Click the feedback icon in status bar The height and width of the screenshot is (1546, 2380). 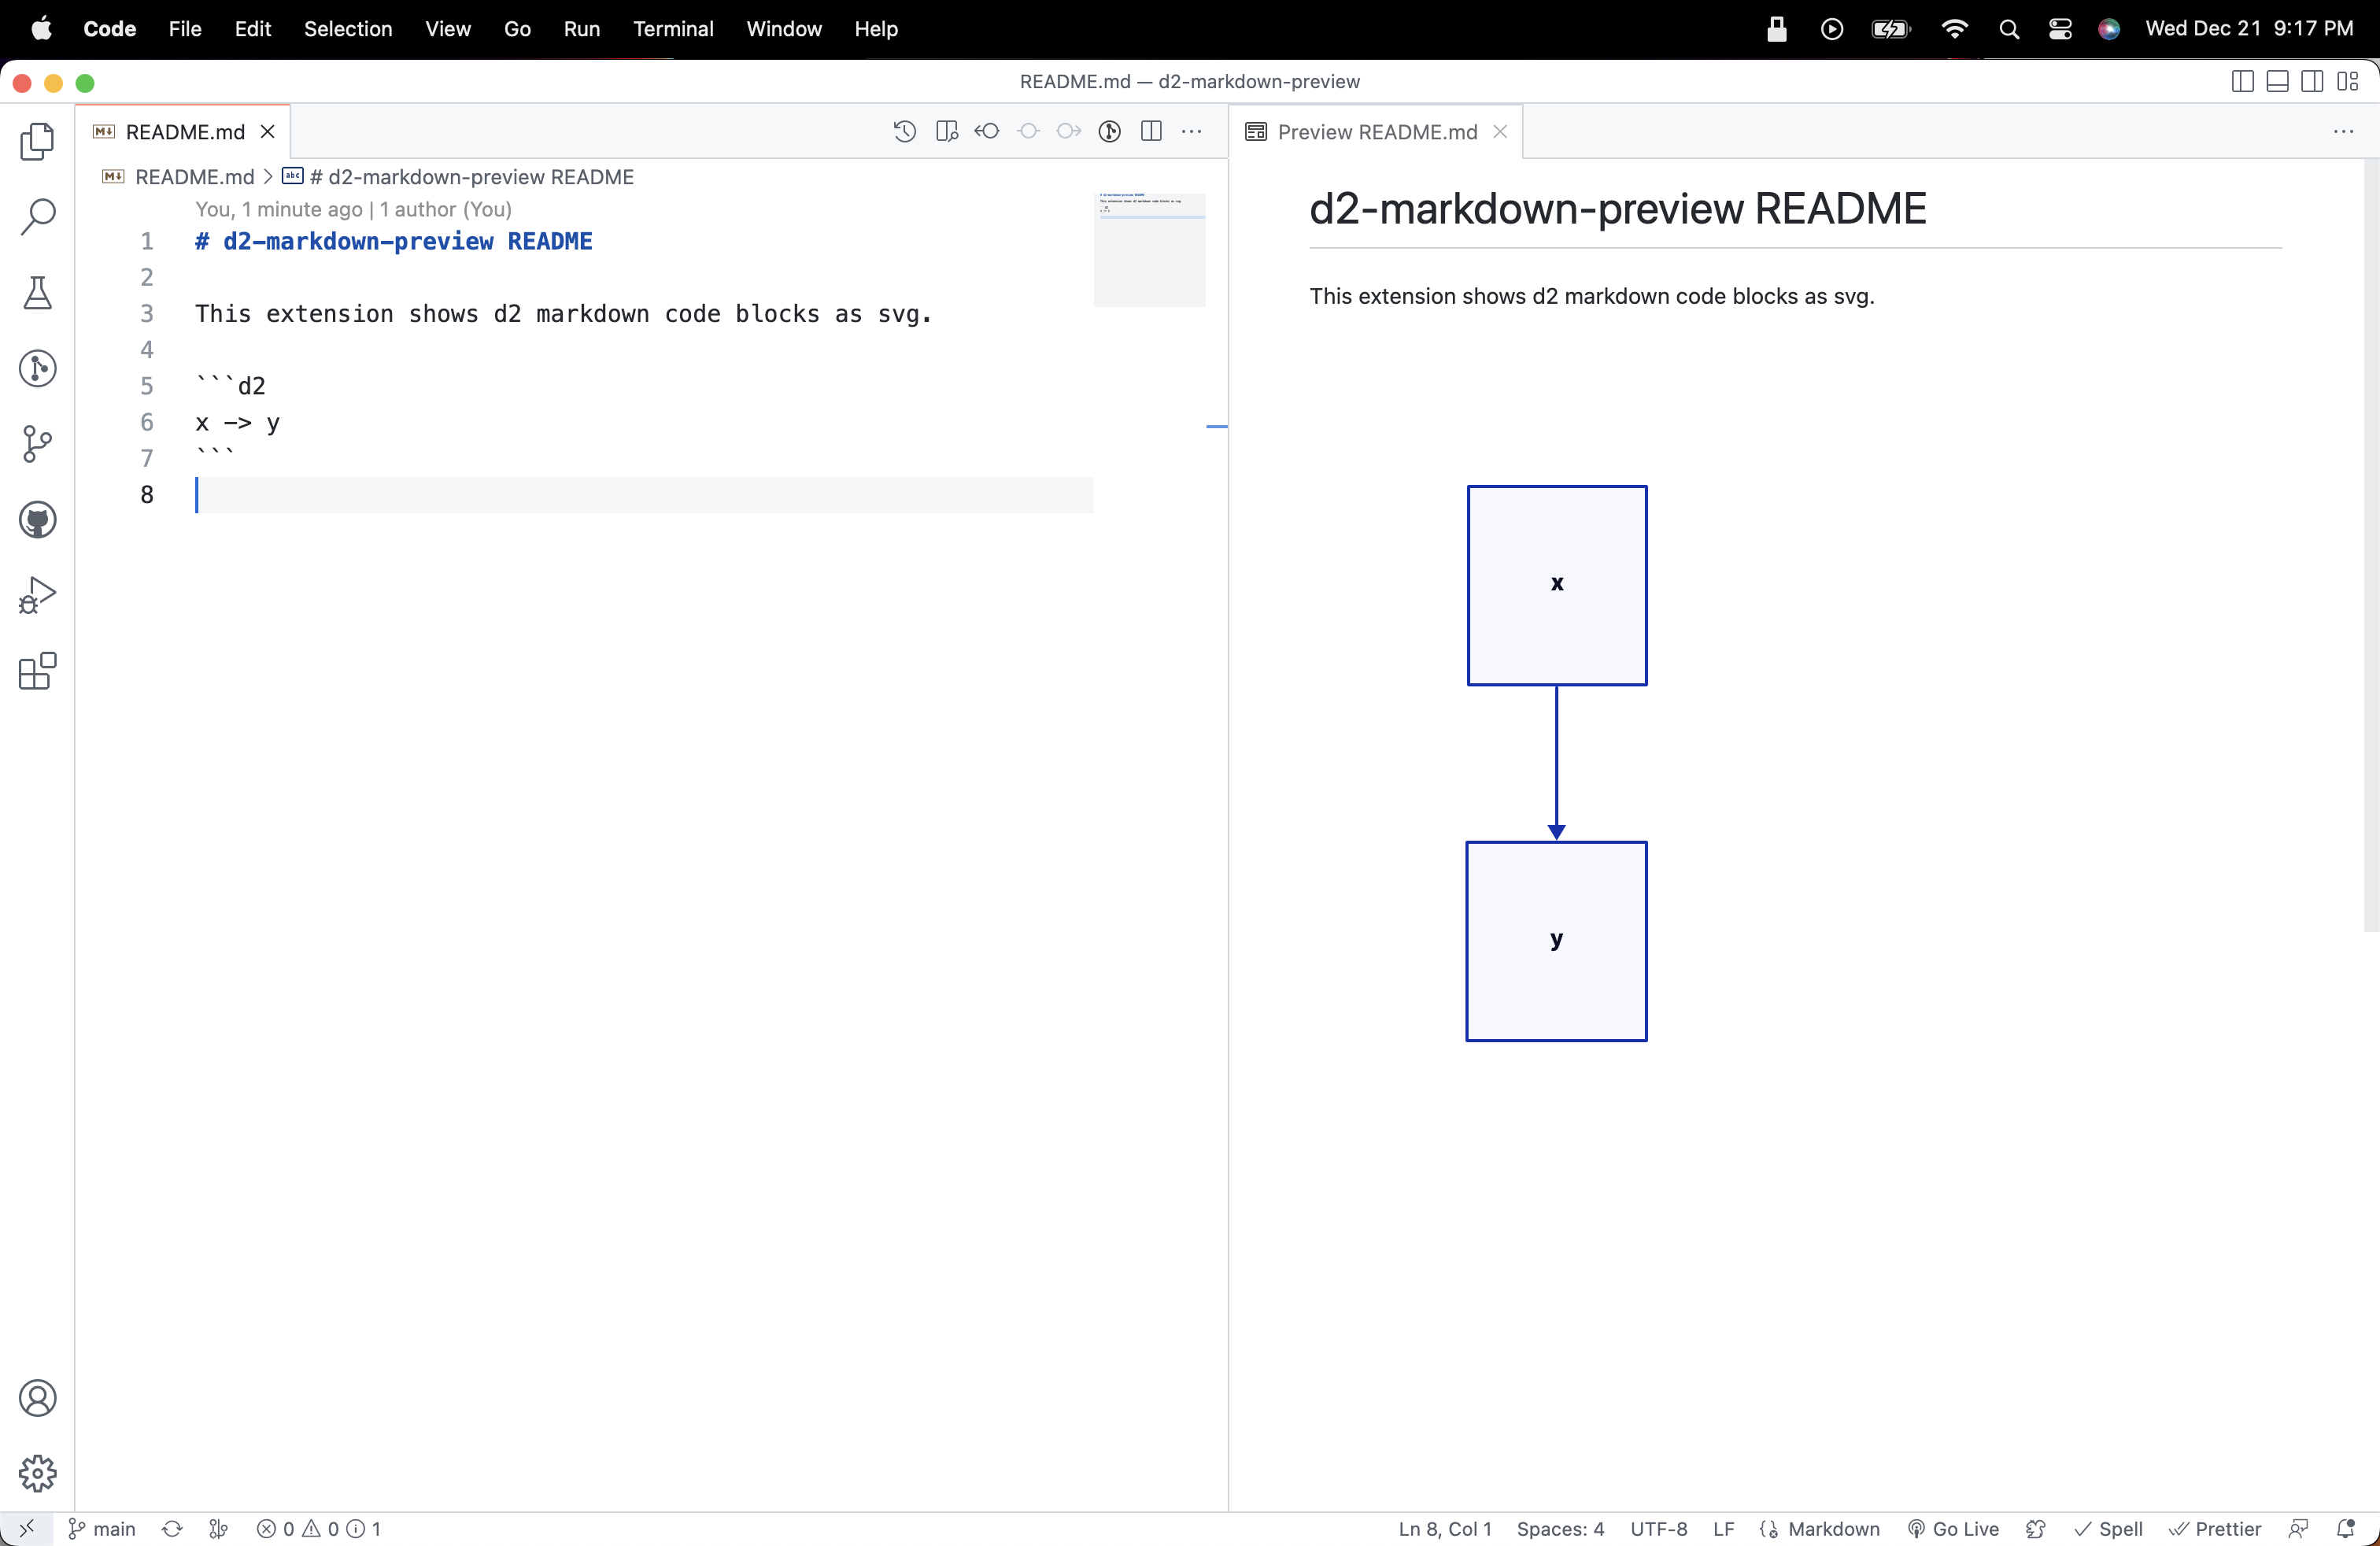pos(2298,1529)
